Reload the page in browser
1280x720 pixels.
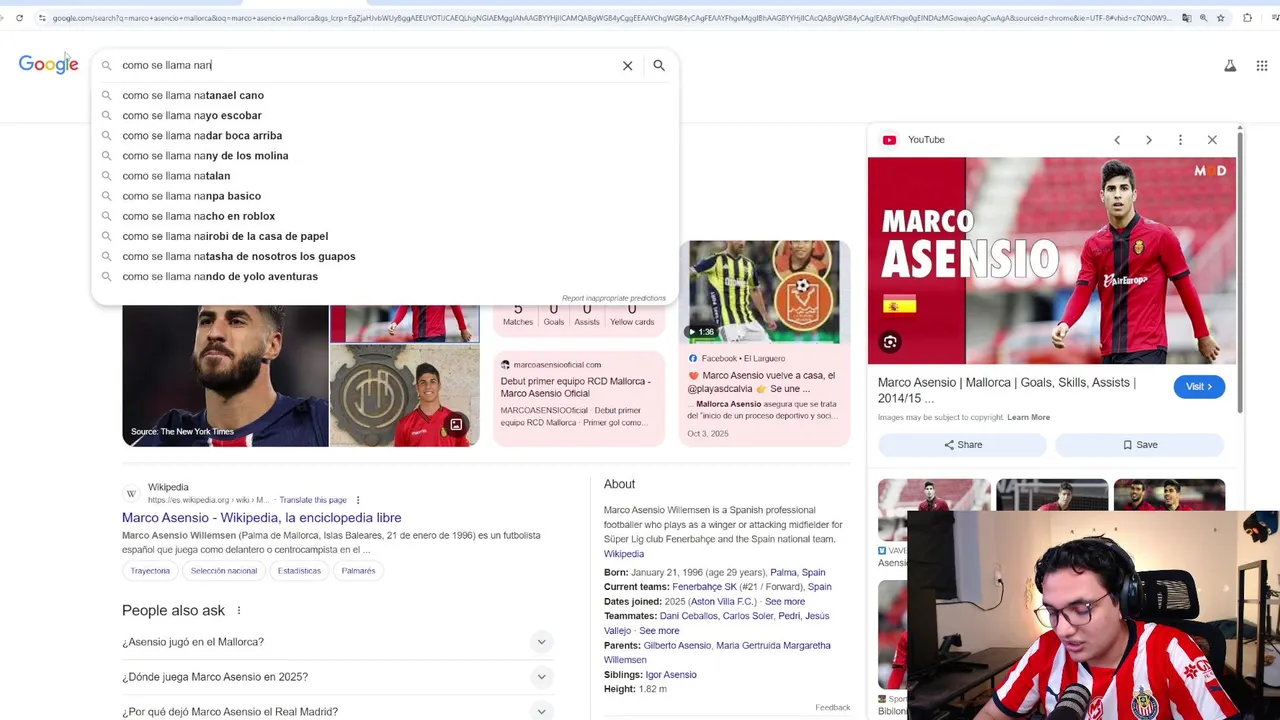[19, 18]
